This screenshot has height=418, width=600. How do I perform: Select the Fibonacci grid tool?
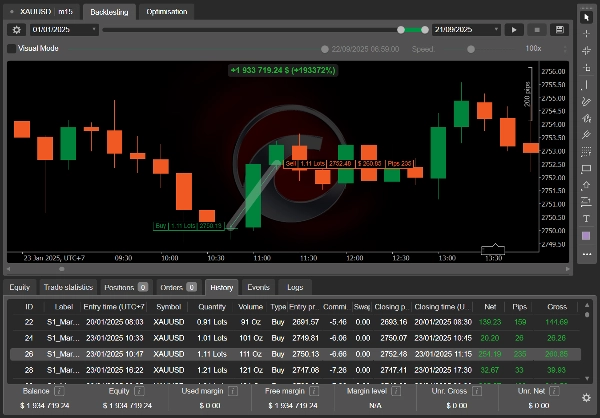tap(586, 152)
